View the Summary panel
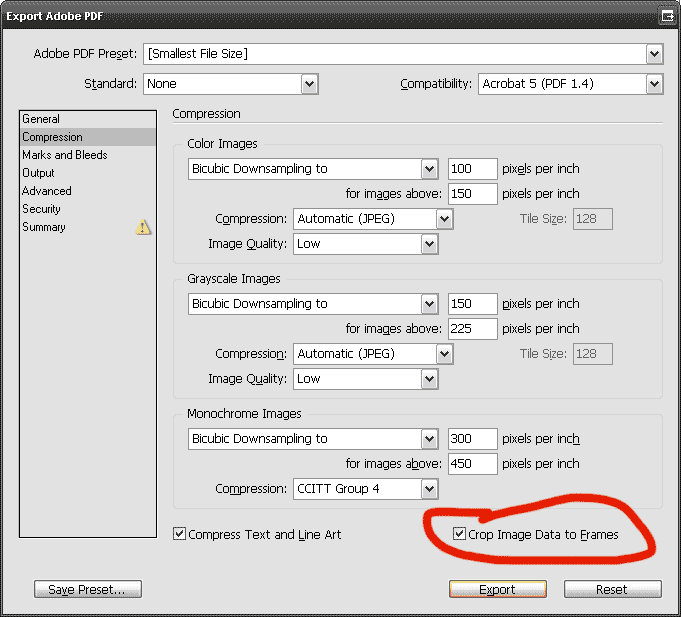The height and width of the screenshot is (617, 681). point(88,227)
